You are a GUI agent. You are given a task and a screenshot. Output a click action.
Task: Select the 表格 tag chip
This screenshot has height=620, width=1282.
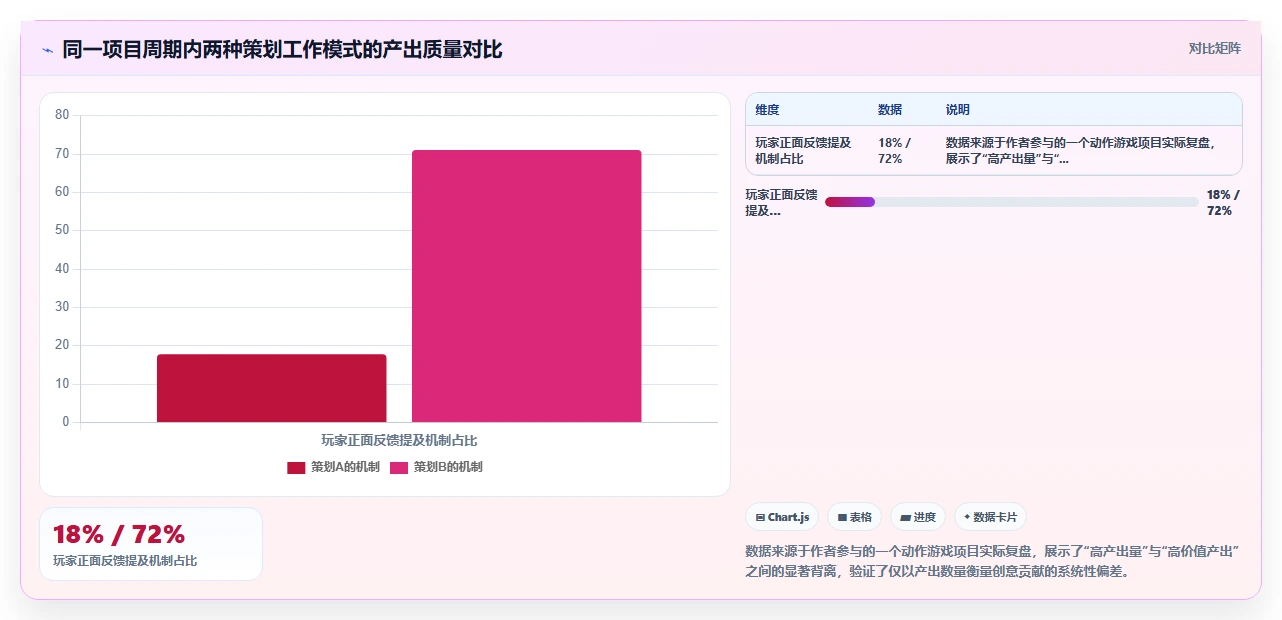[854, 517]
